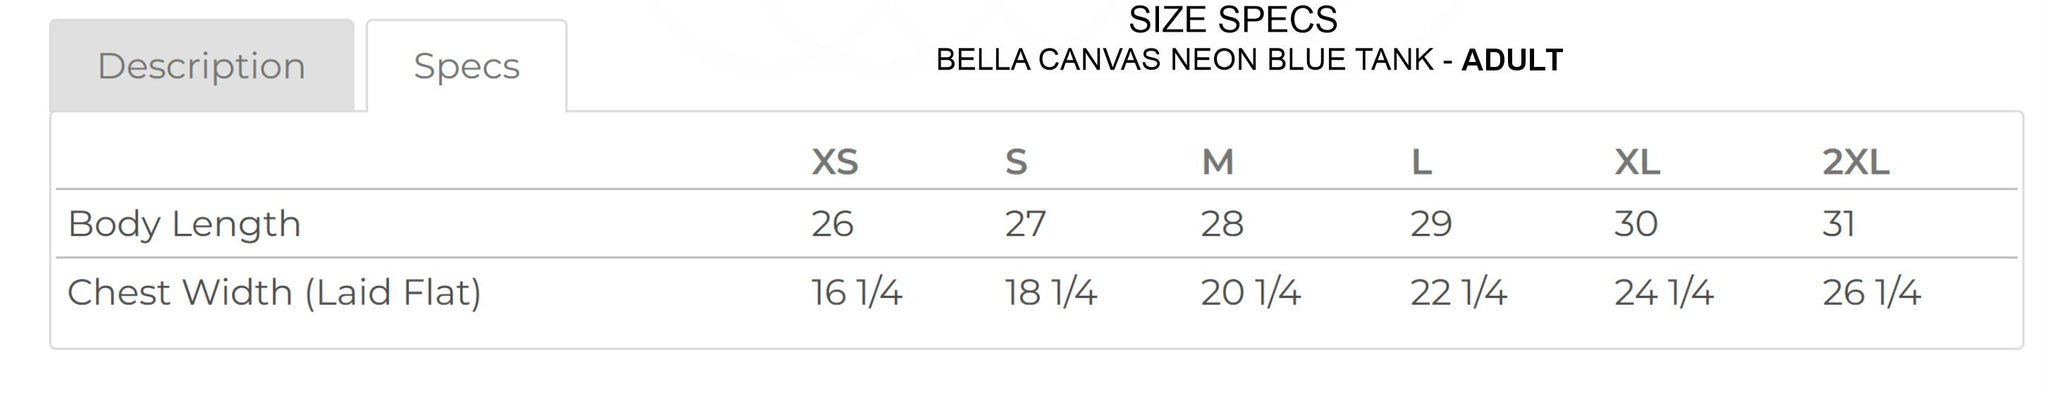The image size is (2048, 393).
Task: Click the L chest width 22 1/4
Action: [x=1459, y=292]
